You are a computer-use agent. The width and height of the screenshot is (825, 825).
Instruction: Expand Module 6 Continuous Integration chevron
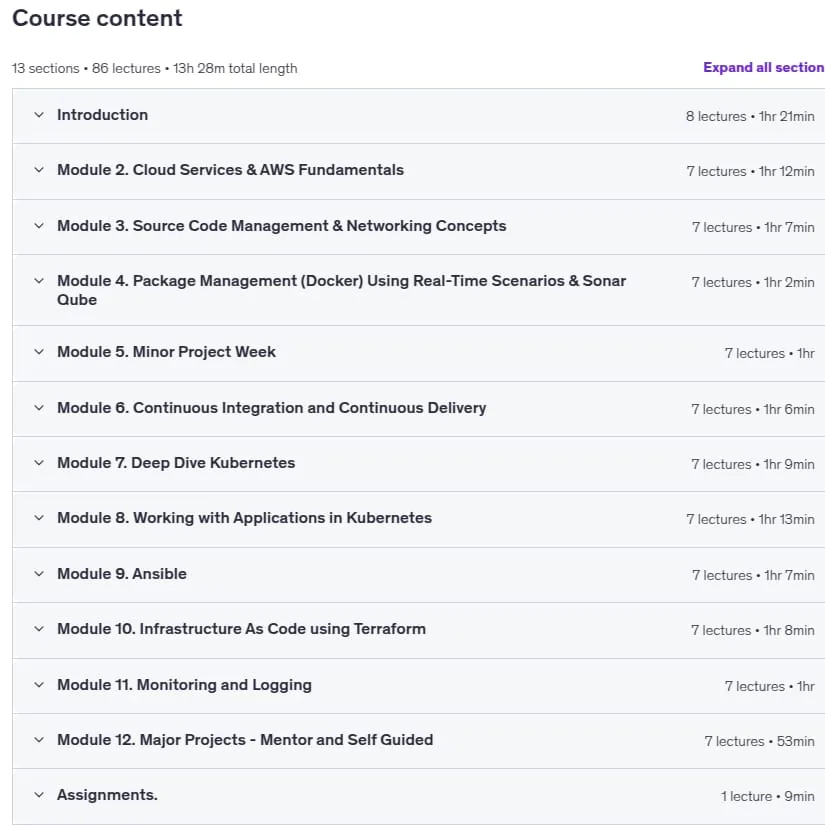tap(39, 408)
